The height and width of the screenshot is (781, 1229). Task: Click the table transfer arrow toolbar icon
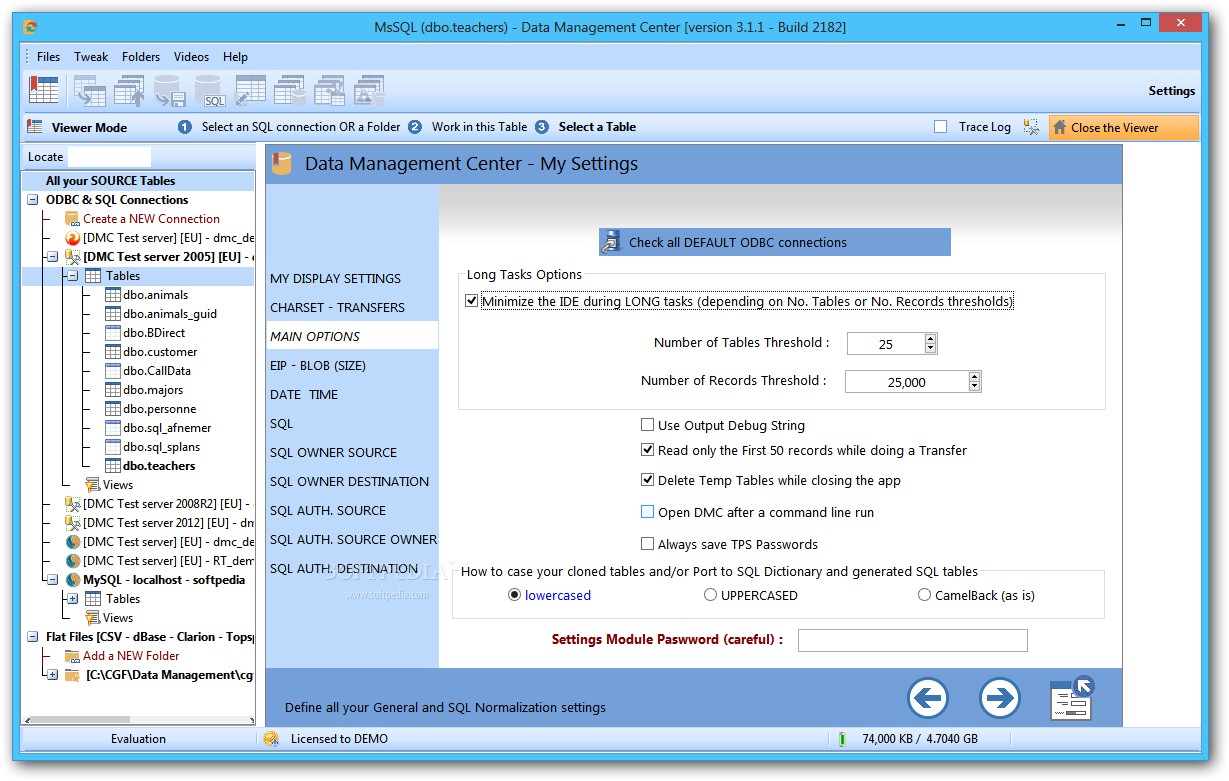tap(90, 91)
